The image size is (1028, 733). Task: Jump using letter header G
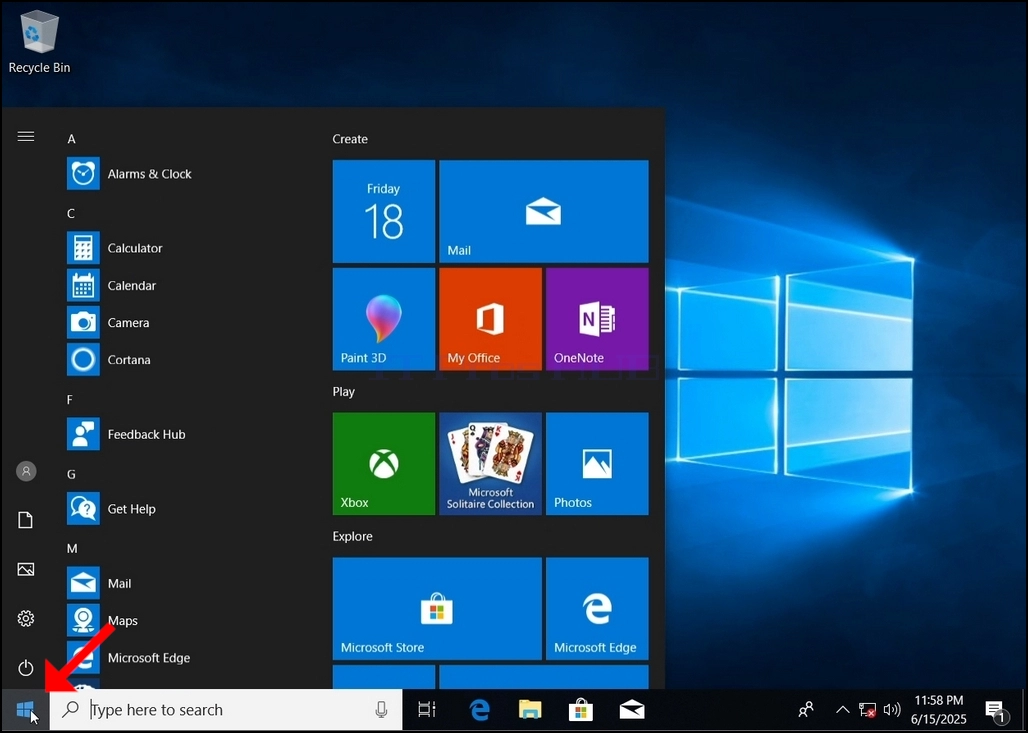pos(71,474)
